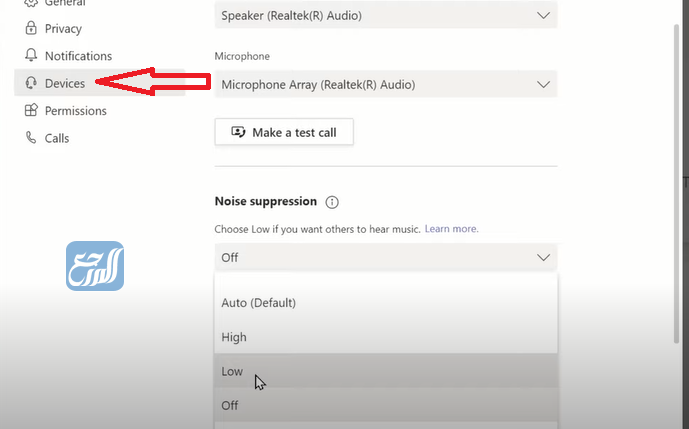Image resolution: width=689 pixels, height=429 pixels.
Task: Click the Notifications bell icon
Action: (x=31, y=56)
